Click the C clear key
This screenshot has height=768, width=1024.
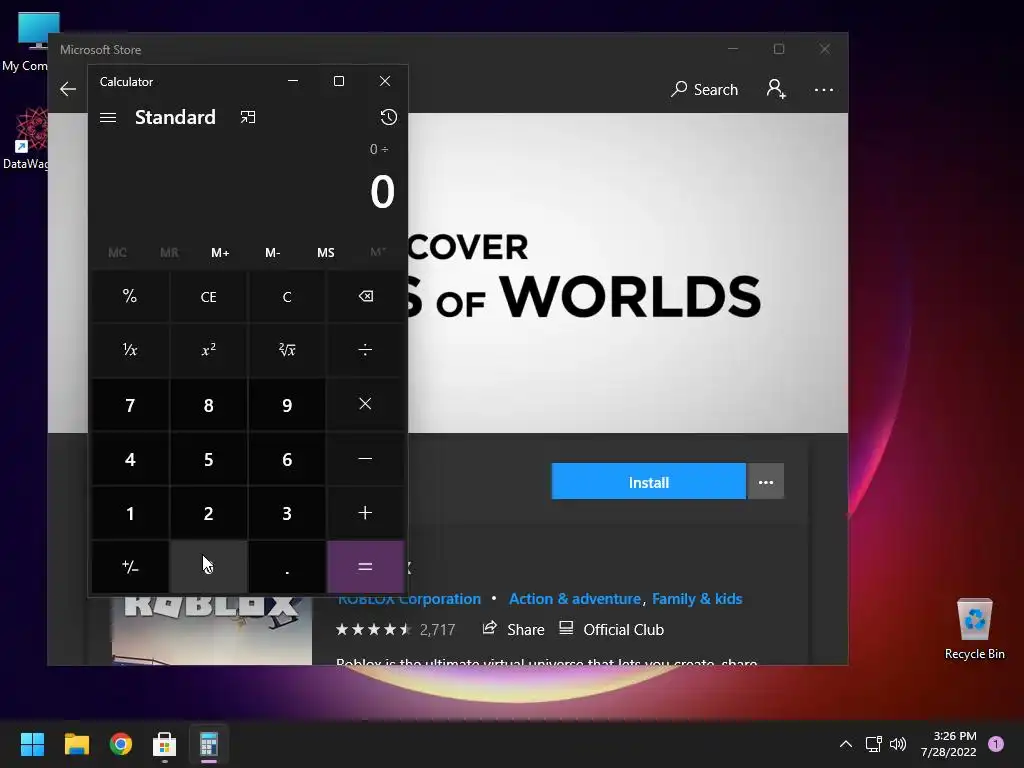coord(287,296)
